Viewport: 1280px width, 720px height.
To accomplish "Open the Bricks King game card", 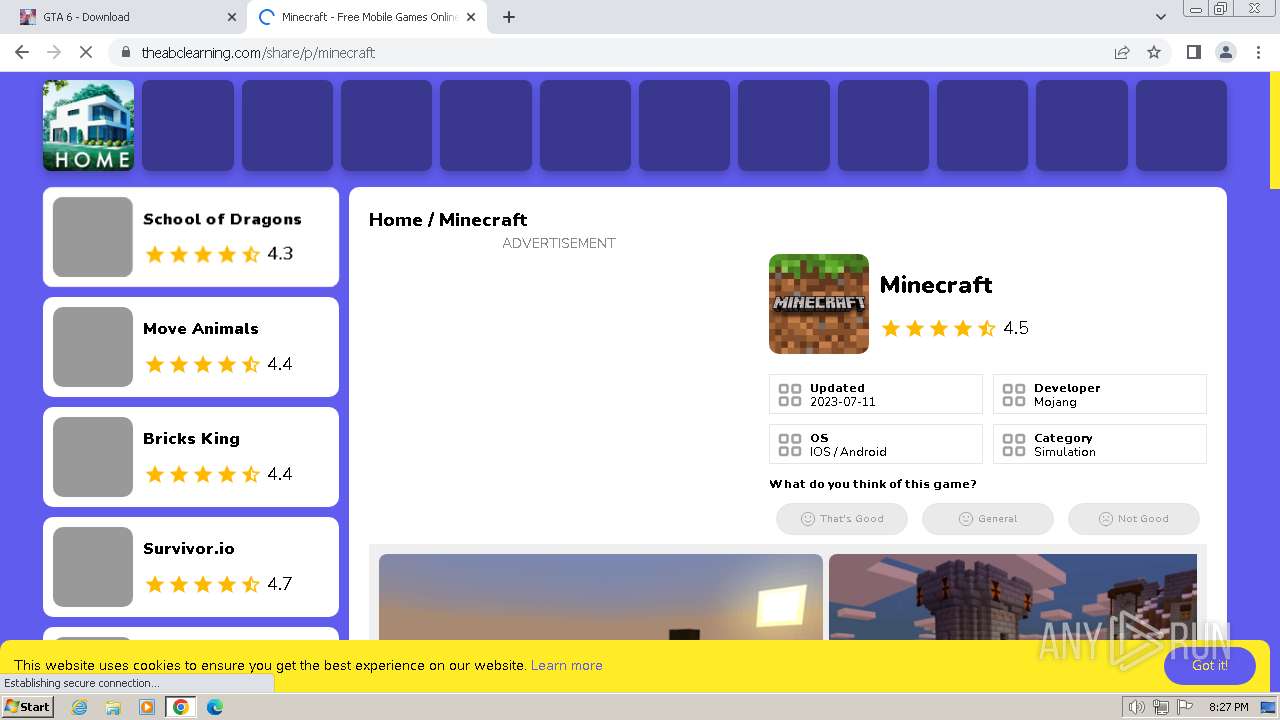I will [191, 457].
